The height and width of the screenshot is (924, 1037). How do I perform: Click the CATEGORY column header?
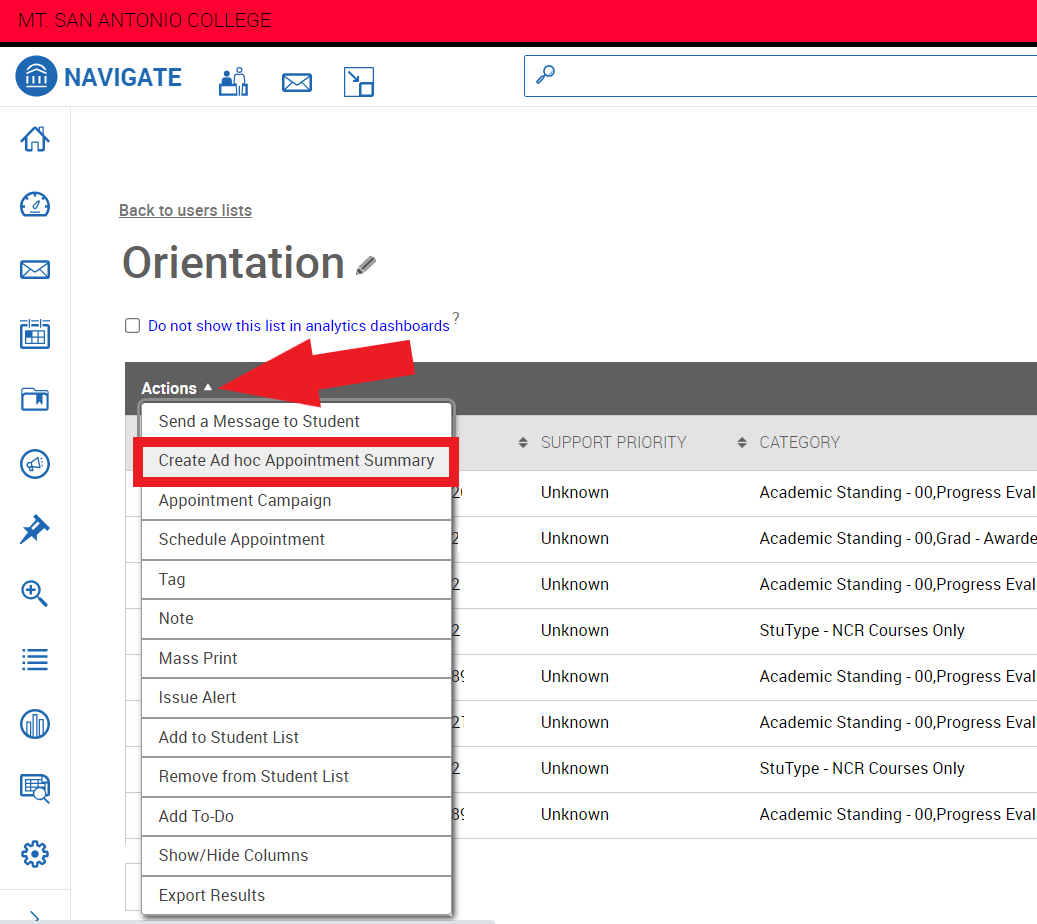pos(800,442)
